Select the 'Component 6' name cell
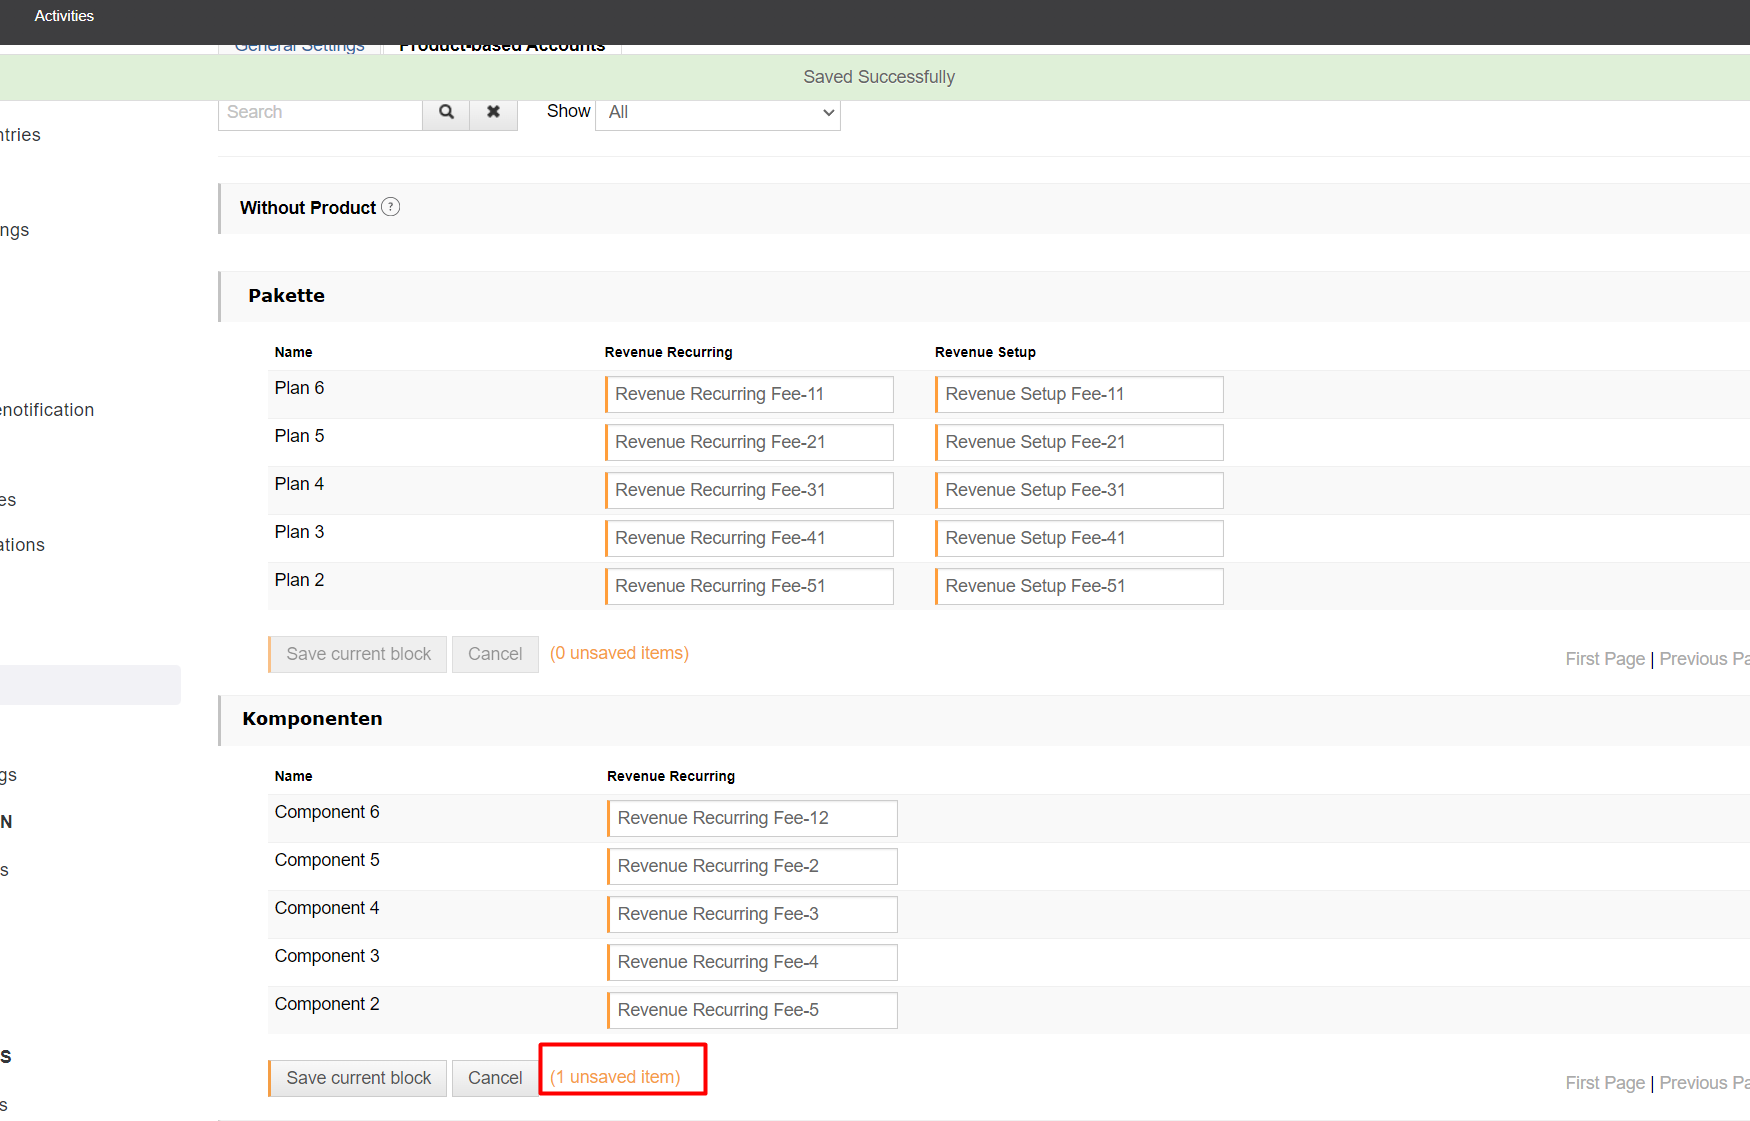 (x=327, y=812)
